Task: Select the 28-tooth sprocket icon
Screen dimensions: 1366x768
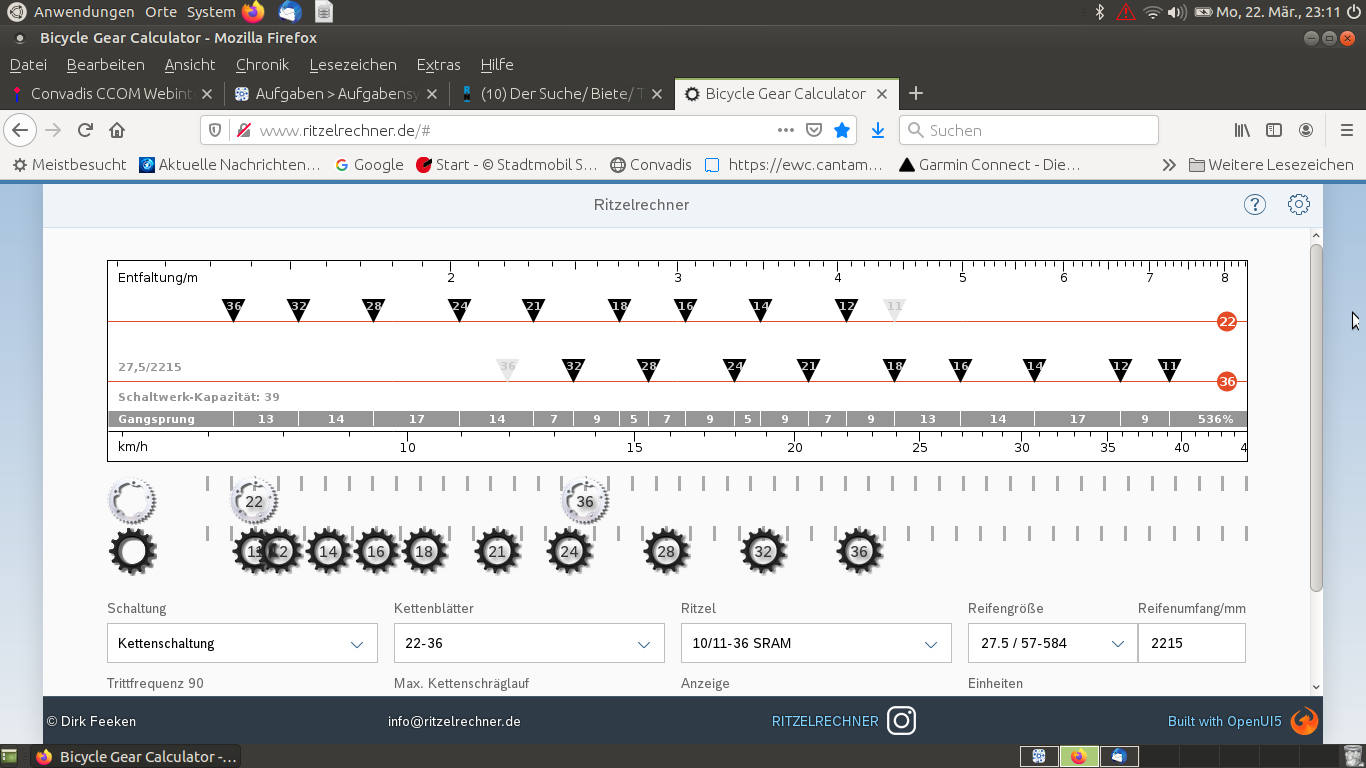Action: (666, 552)
